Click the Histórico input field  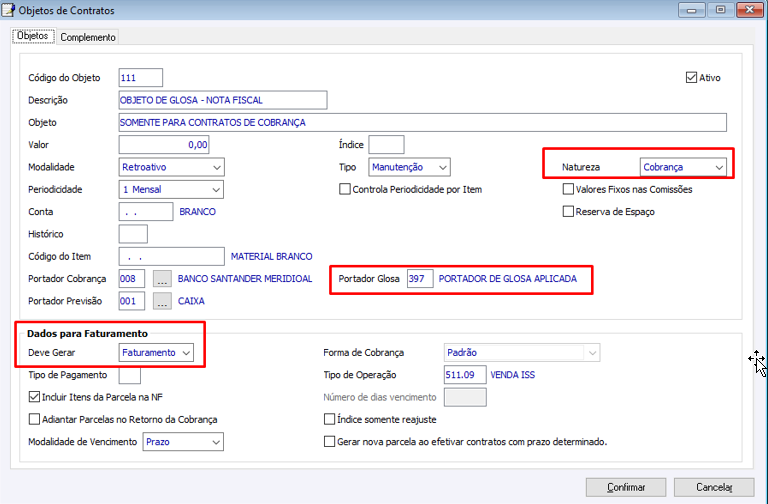point(133,234)
